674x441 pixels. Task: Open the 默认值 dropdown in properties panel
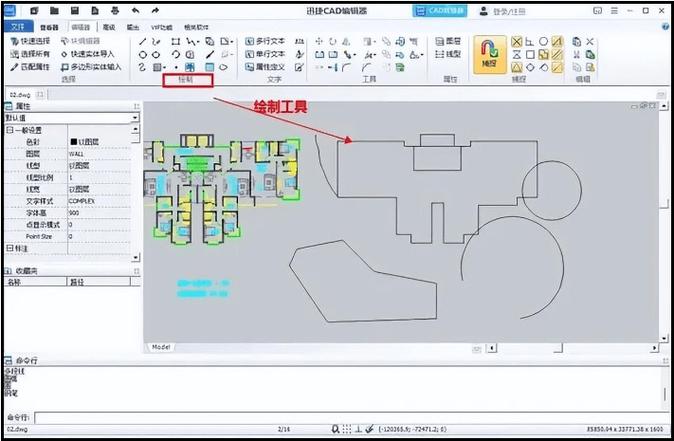point(135,118)
